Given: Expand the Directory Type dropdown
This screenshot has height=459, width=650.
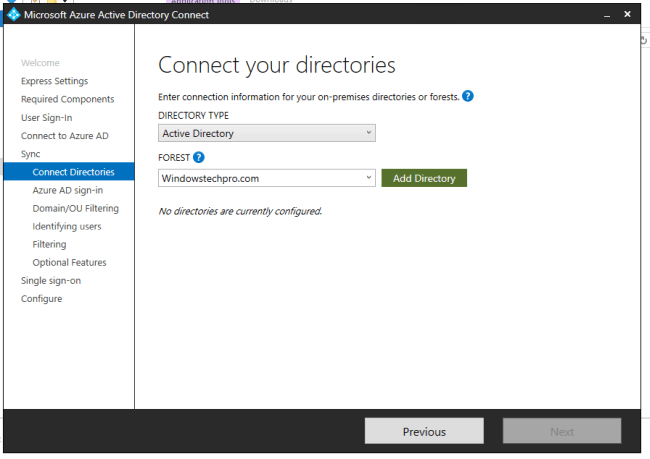Looking at the screenshot, I should [267, 133].
